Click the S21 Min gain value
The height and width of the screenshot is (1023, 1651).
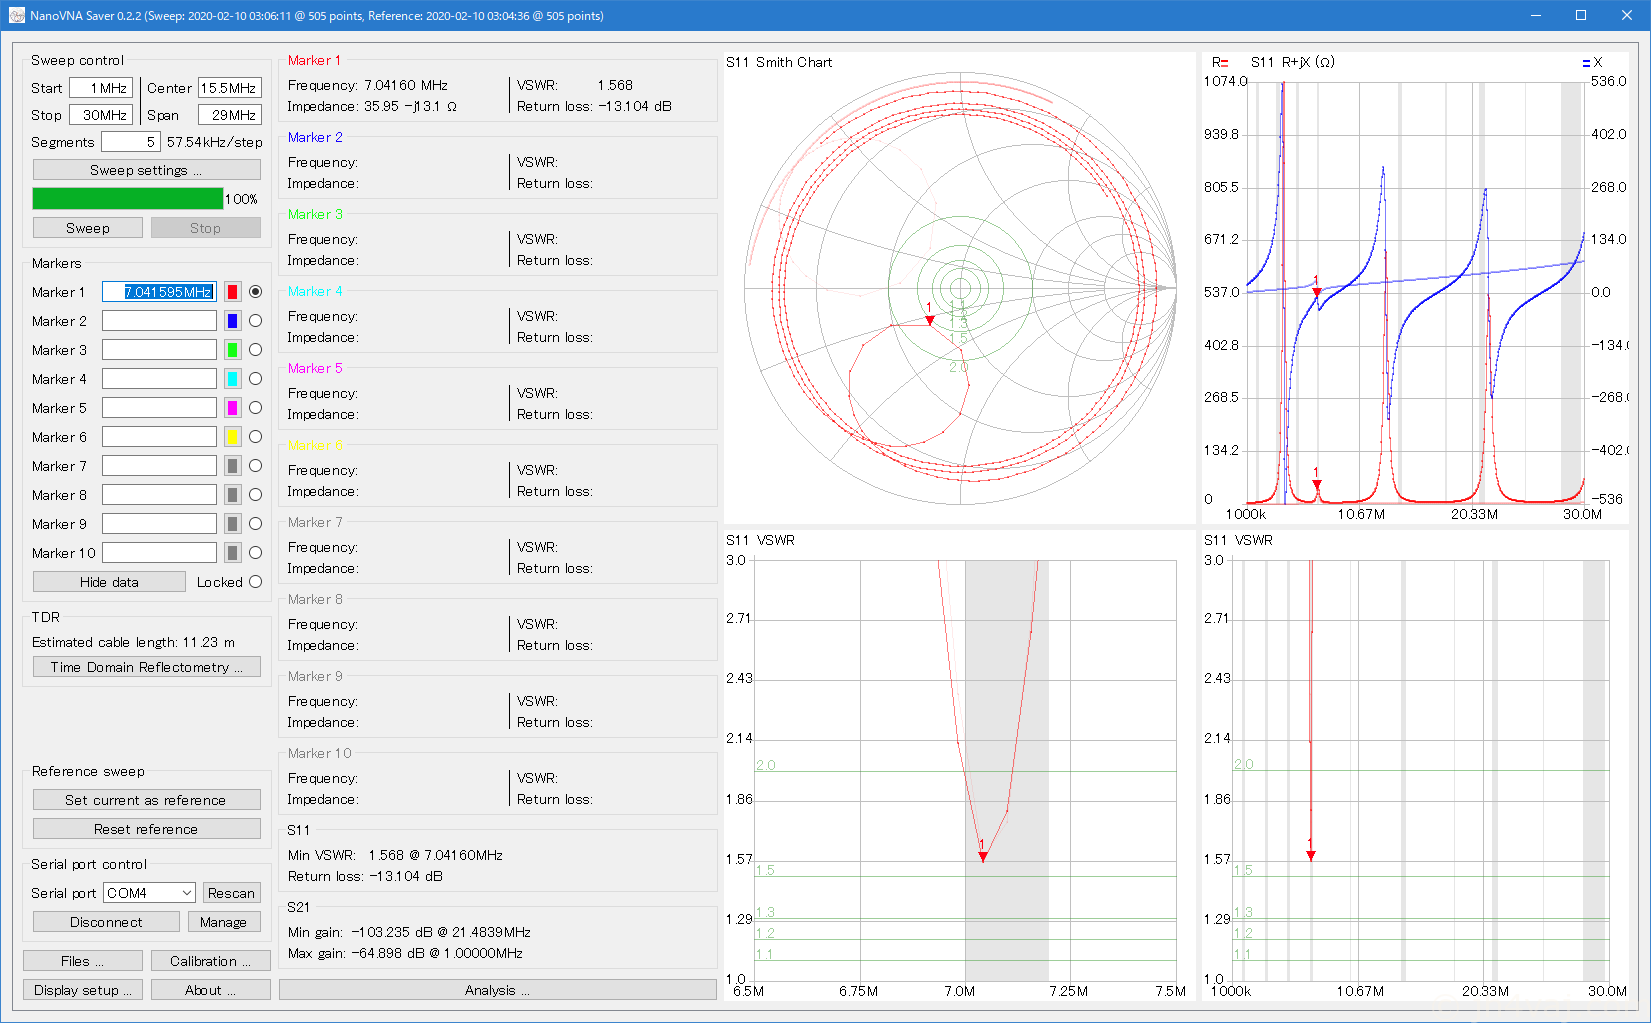tap(441, 932)
